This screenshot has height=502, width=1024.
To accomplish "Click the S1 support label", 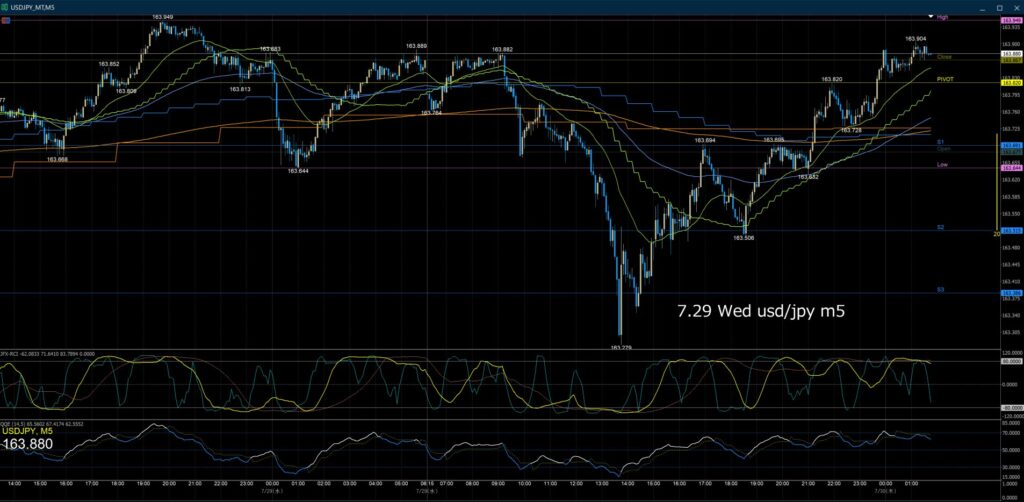I will tap(940, 142).
